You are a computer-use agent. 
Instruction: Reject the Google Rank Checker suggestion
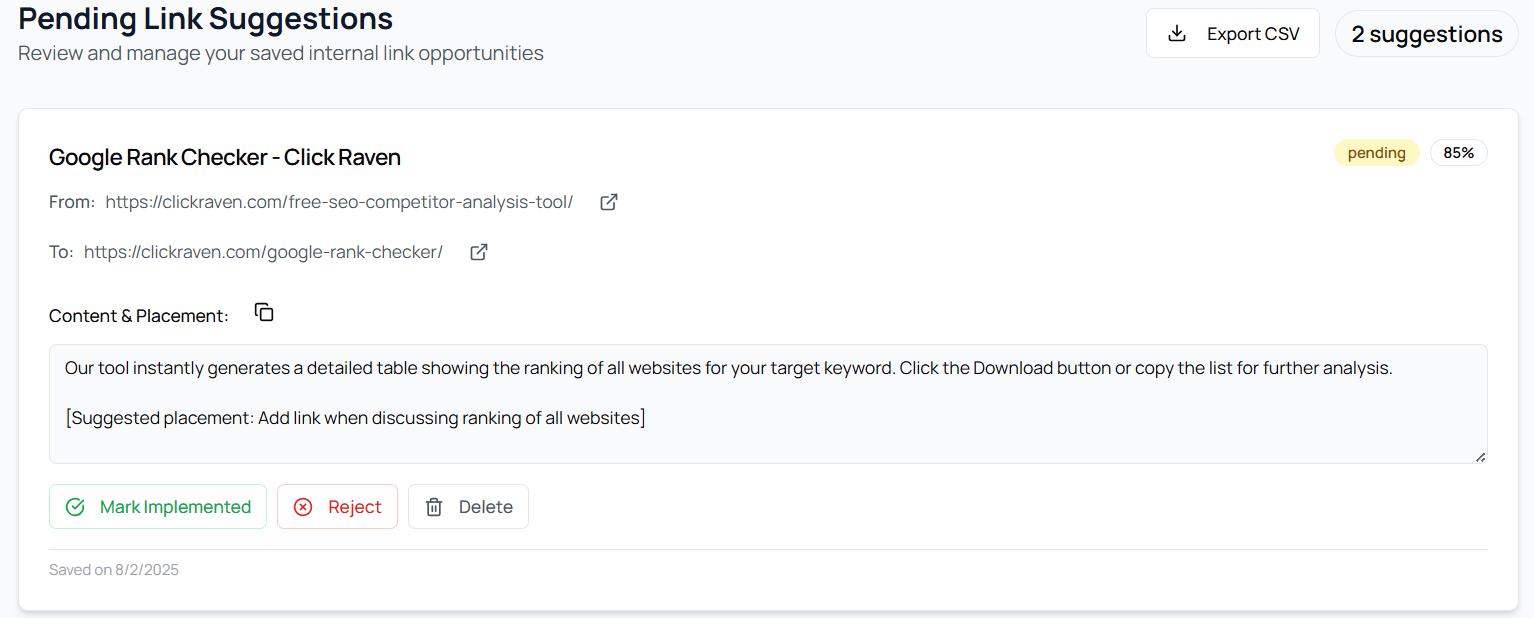(x=337, y=507)
